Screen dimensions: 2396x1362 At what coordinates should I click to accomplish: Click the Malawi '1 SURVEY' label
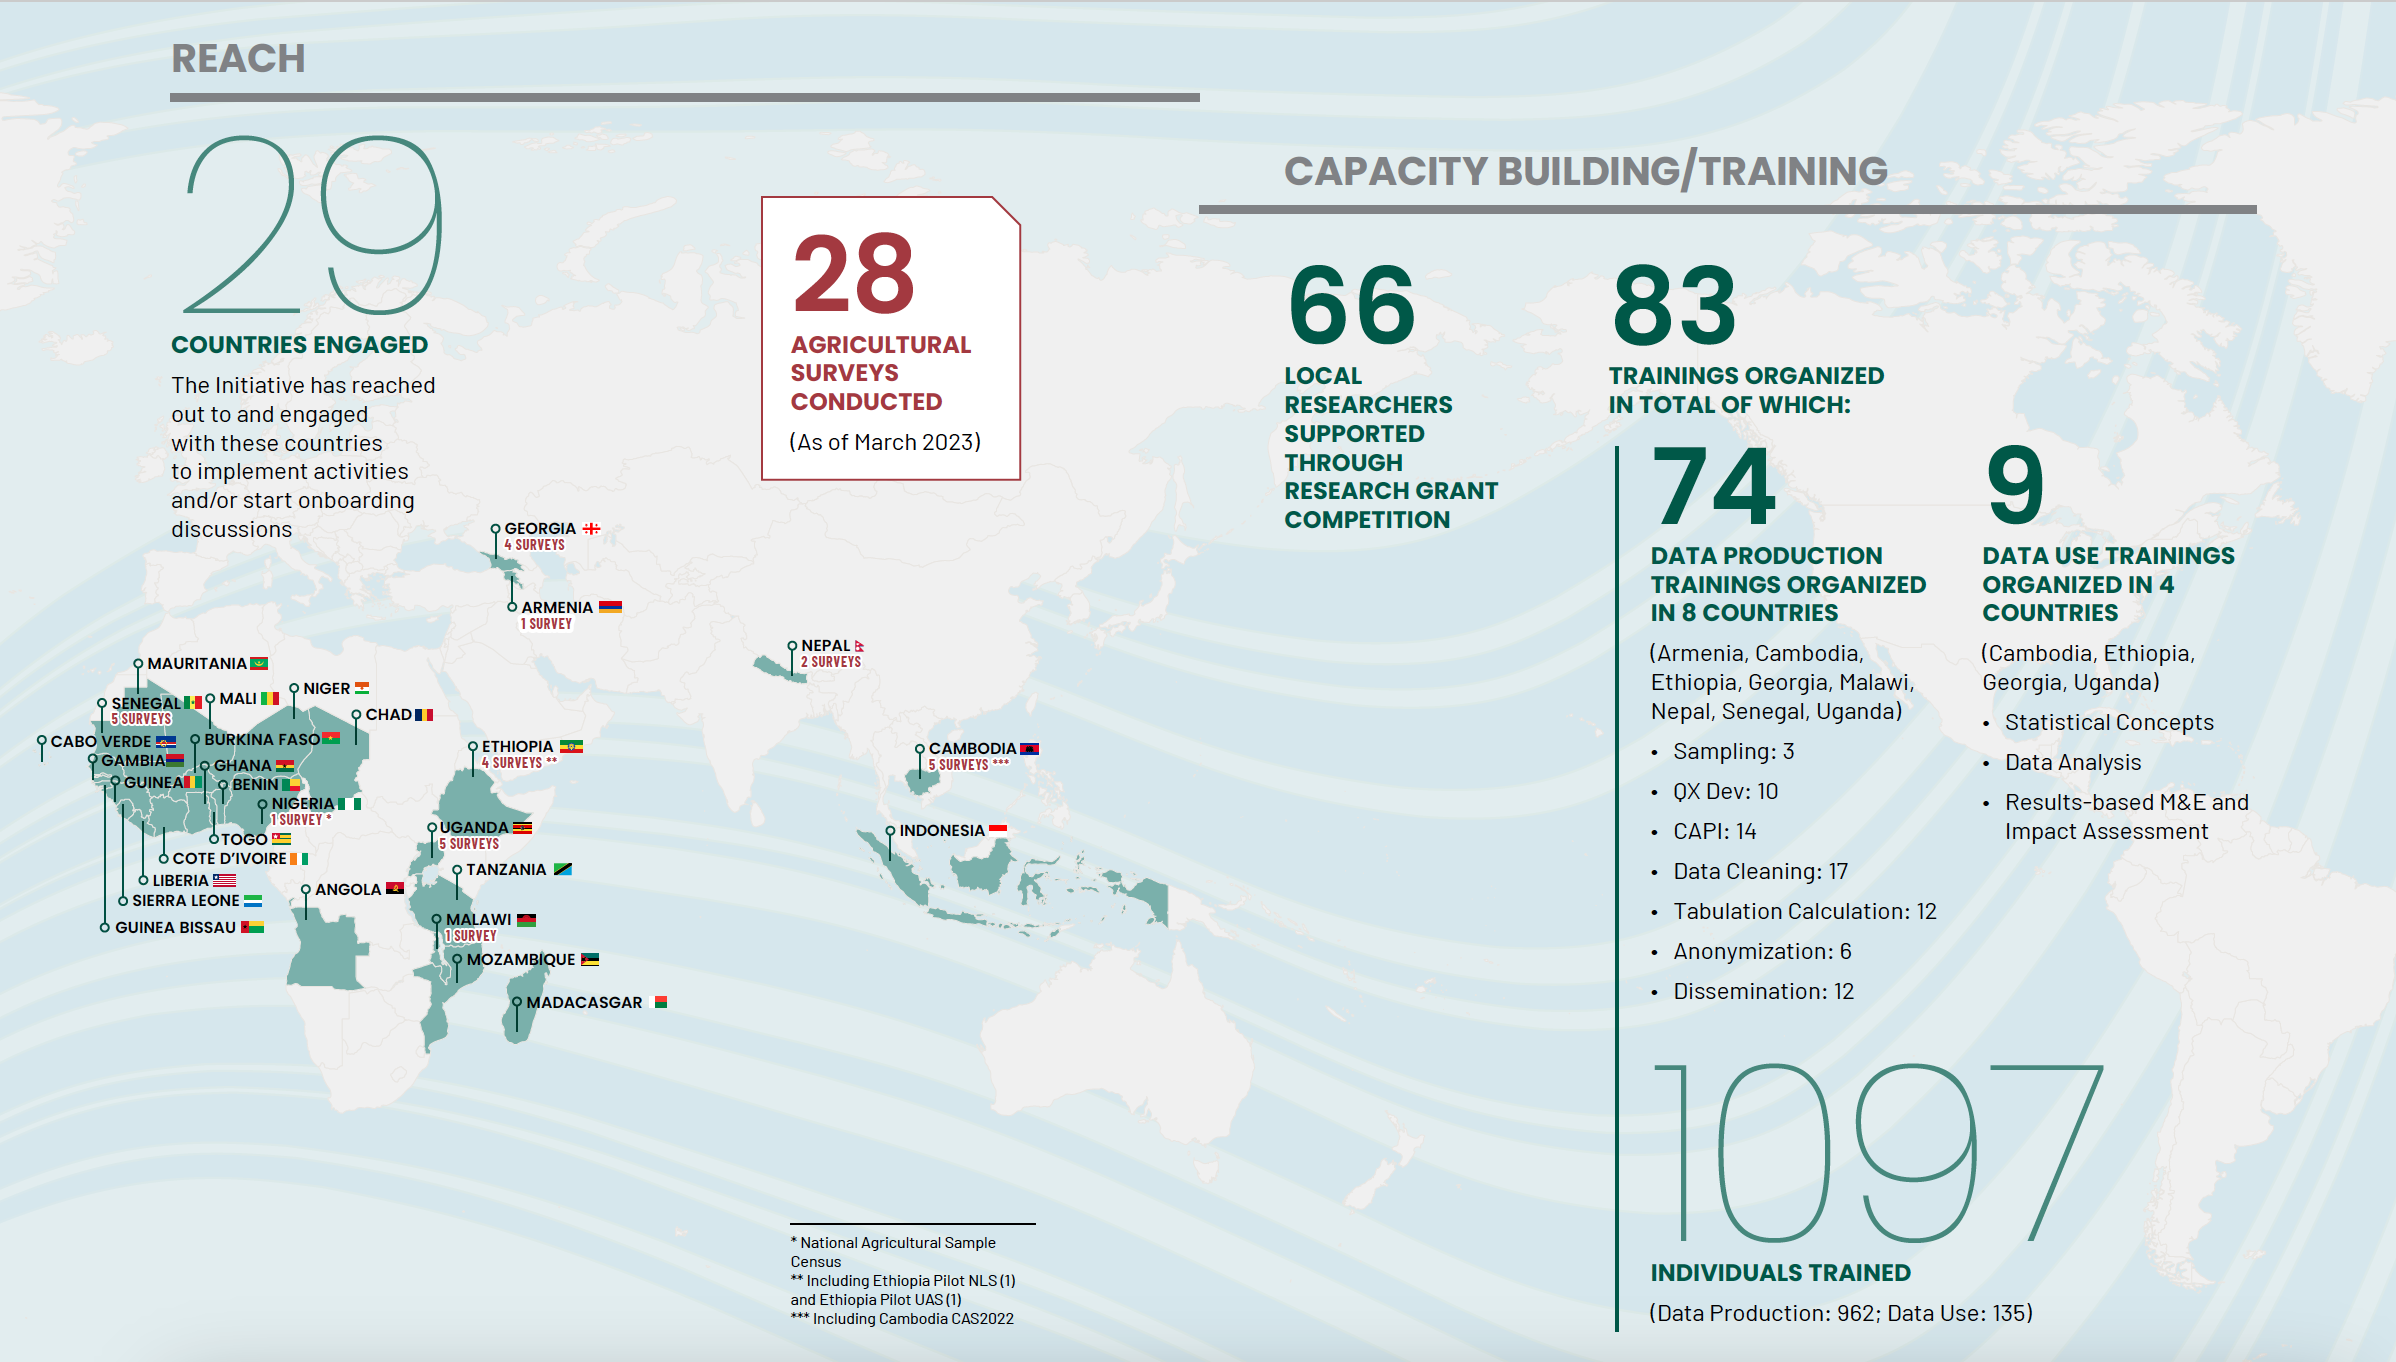(x=470, y=936)
